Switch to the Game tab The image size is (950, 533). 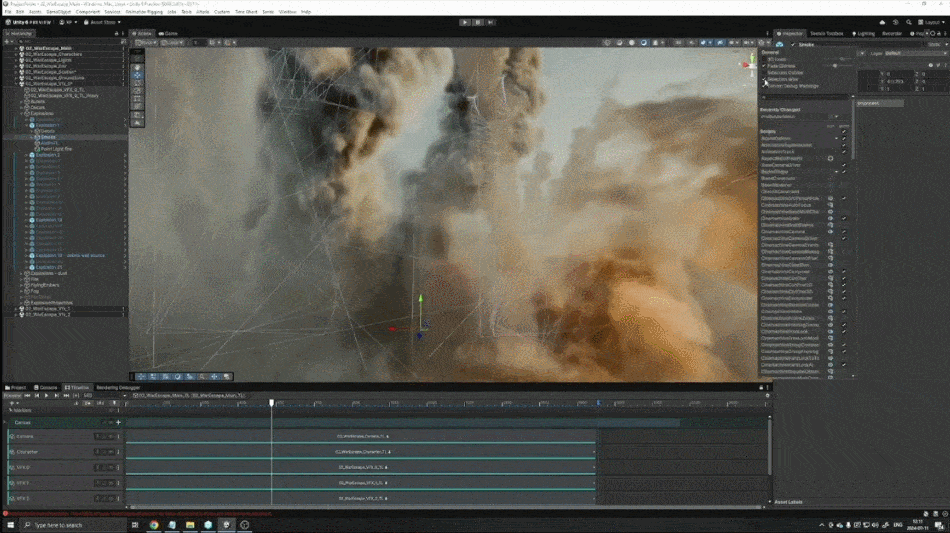168,33
